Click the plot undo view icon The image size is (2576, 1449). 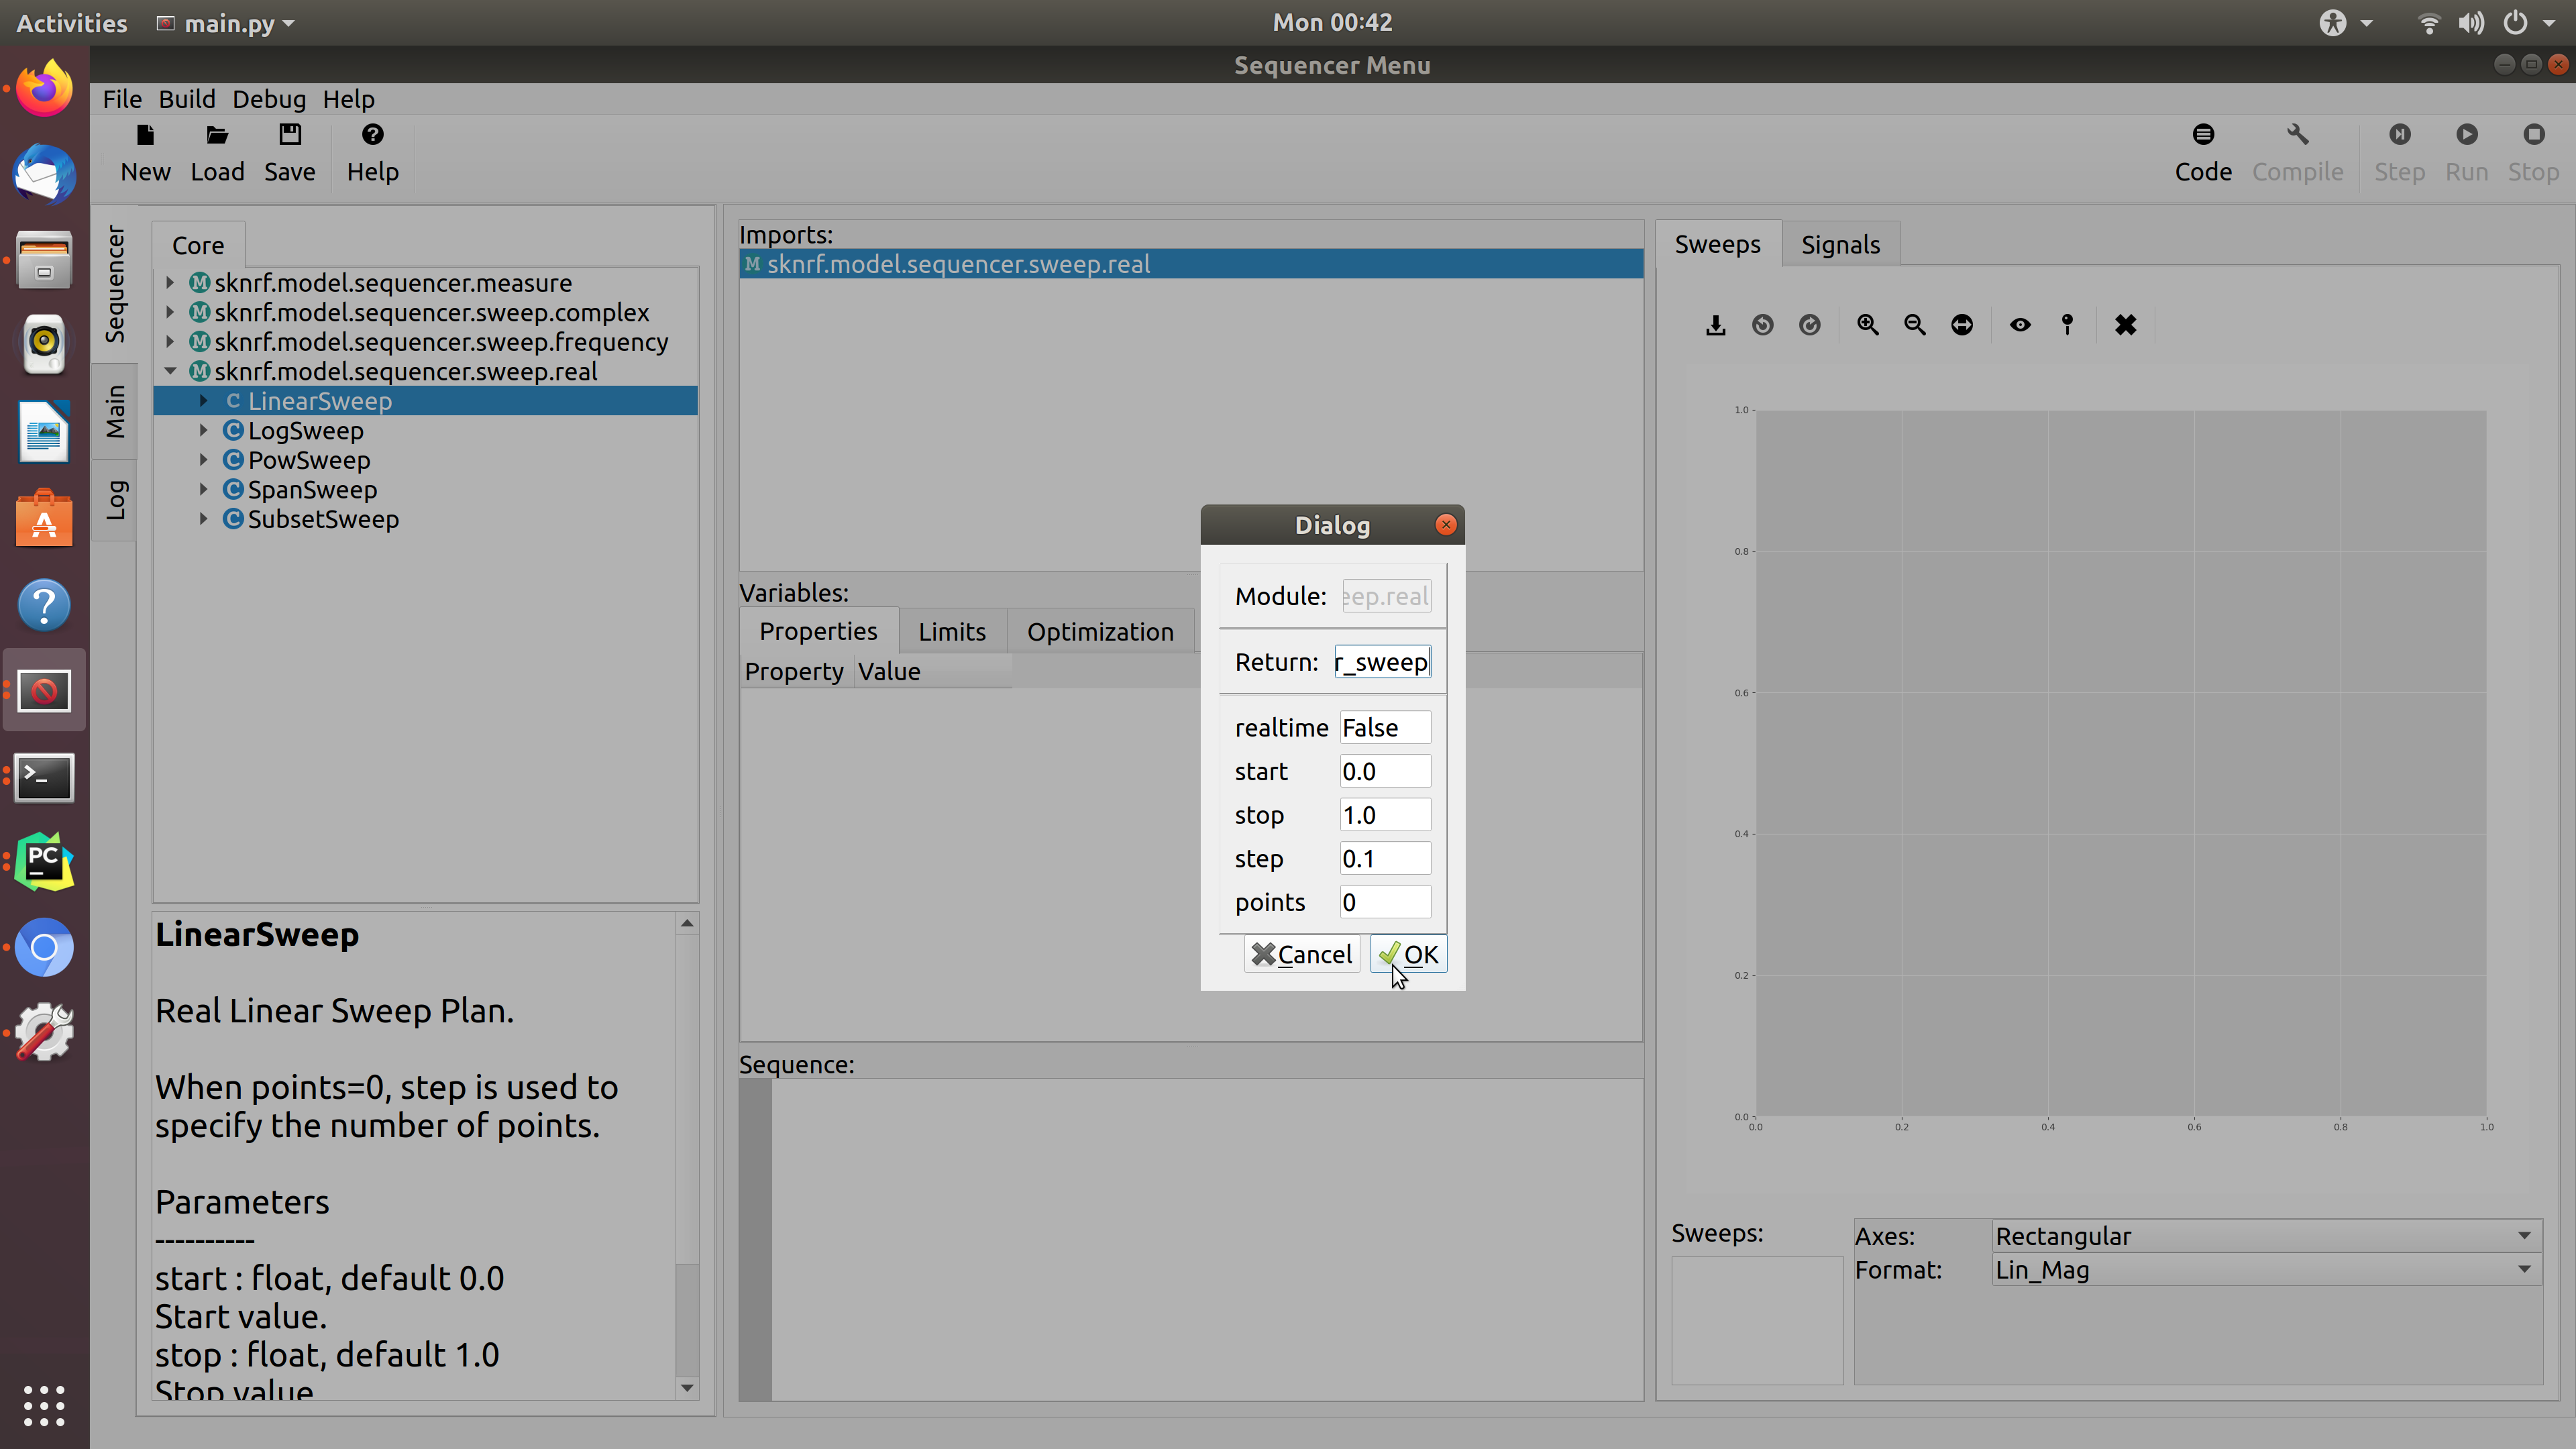click(x=1763, y=325)
